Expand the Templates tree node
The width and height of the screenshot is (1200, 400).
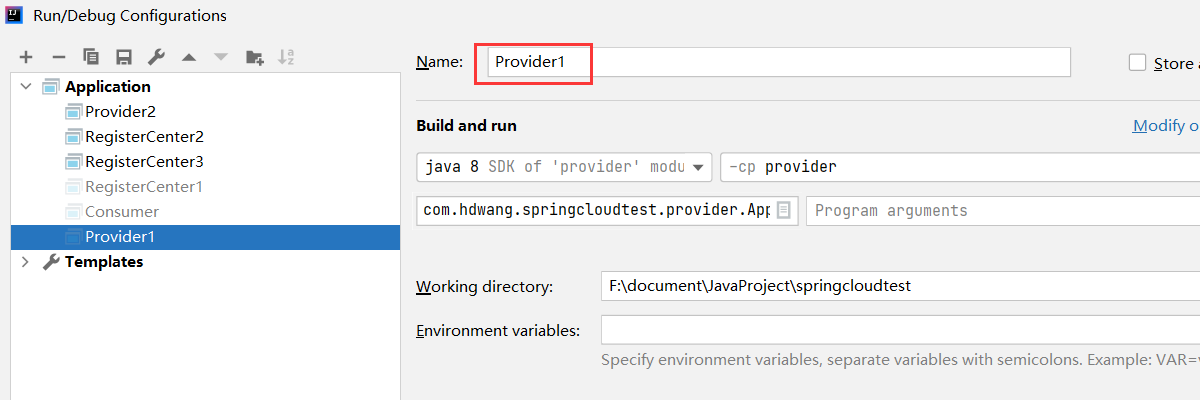pos(26,262)
